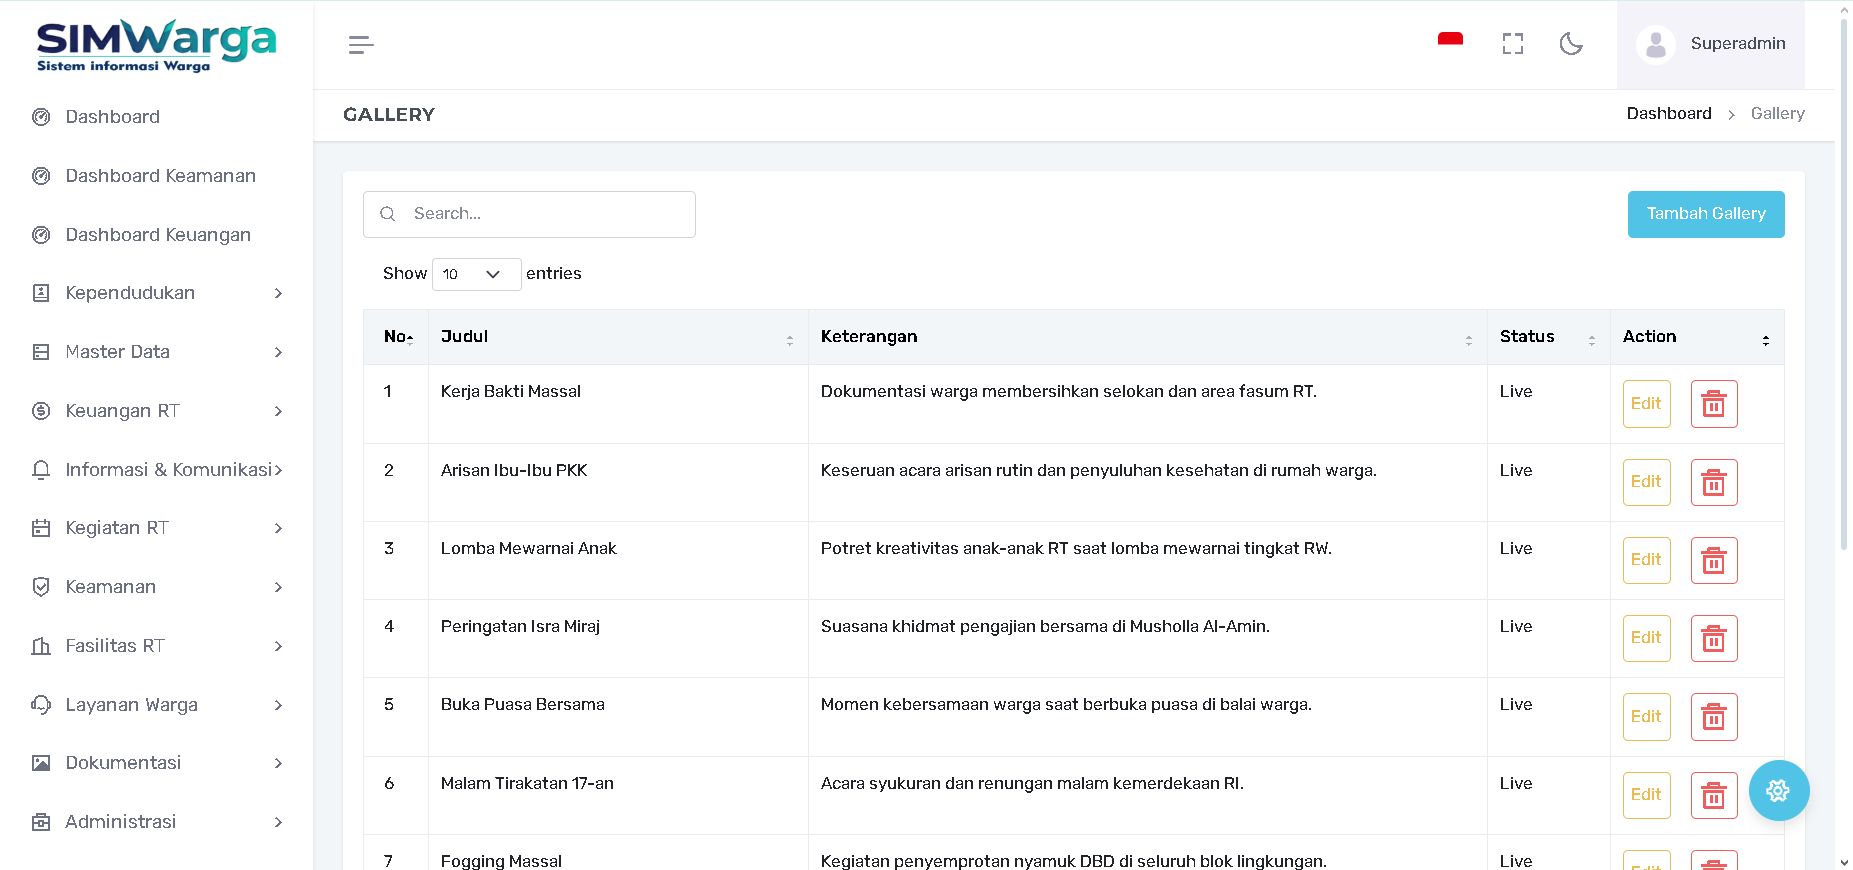
Task: Remove Buka Puasa Bersama using trash icon
Action: [1713, 717]
